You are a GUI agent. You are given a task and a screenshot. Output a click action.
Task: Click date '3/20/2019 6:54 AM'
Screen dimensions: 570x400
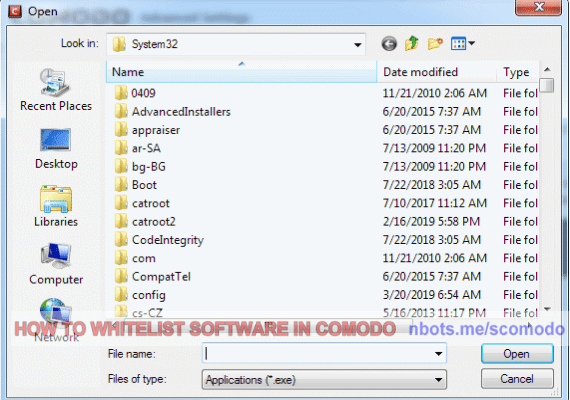(x=431, y=295)
